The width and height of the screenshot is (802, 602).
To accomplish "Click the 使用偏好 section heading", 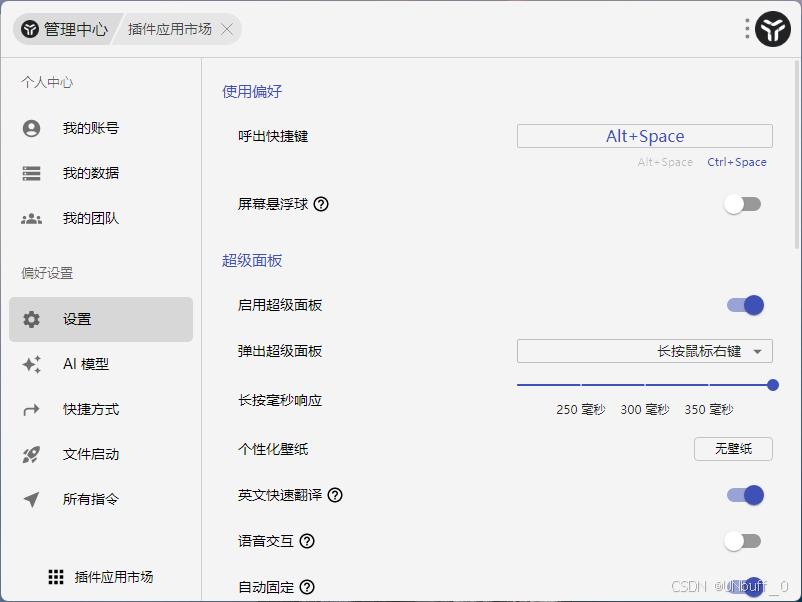I will coord(252,92).
